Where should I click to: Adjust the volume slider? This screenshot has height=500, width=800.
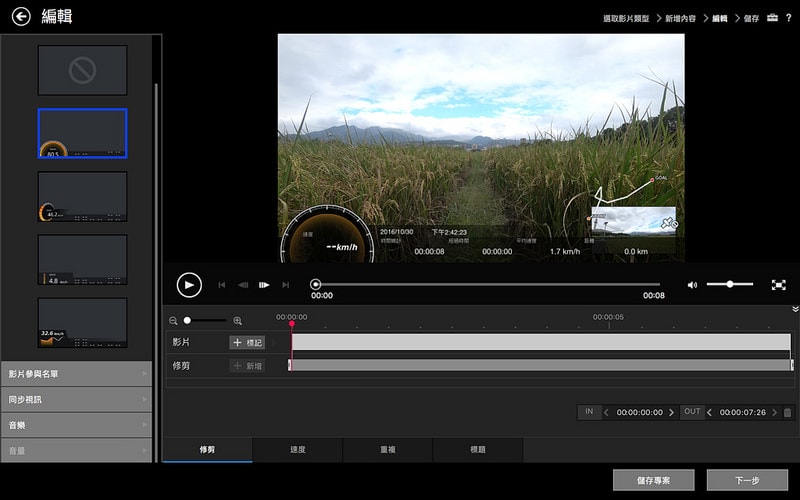(x=730, y=285)
